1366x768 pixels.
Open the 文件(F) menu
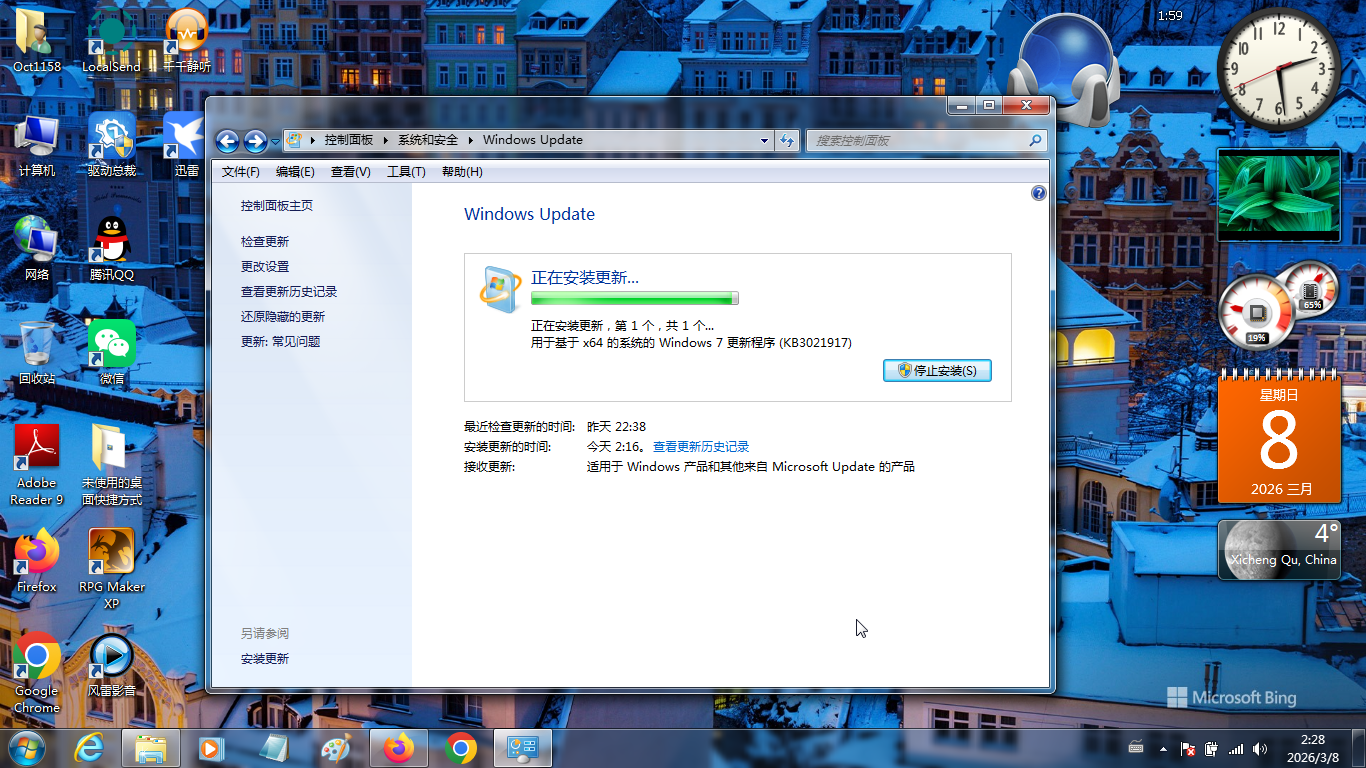(240, 172)
